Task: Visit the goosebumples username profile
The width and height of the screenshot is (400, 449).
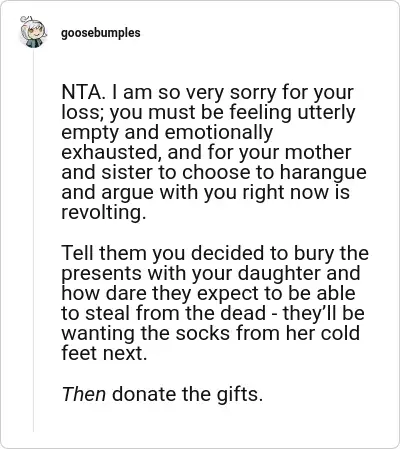Action: tap(101, 33)
